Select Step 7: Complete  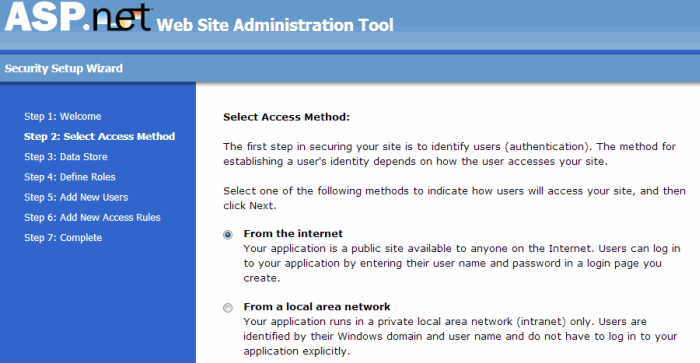tap(63, 238)
